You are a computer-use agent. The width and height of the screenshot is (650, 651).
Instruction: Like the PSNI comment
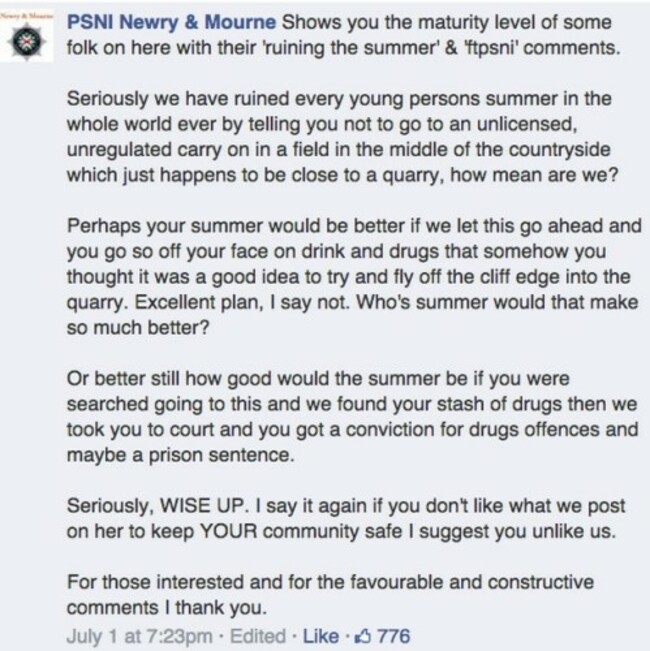pyautogui.click(x=320, y=636)
